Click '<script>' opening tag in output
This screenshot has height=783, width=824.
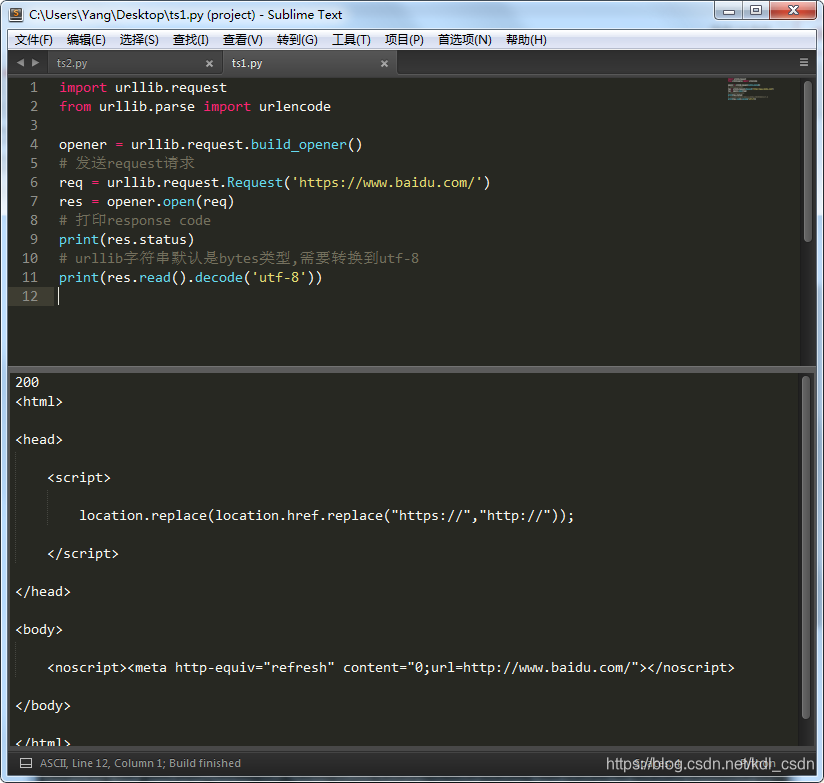tap(79, 478)
